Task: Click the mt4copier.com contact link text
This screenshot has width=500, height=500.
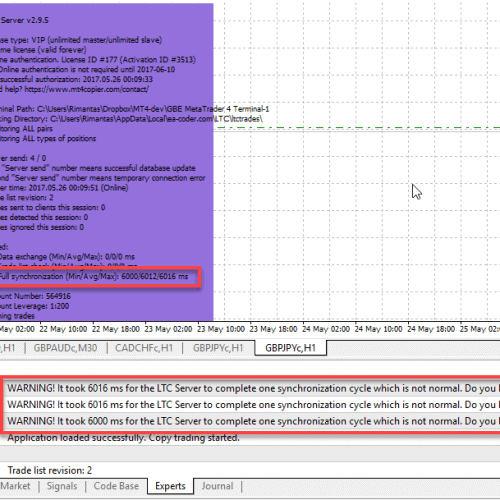Action: 87,89
